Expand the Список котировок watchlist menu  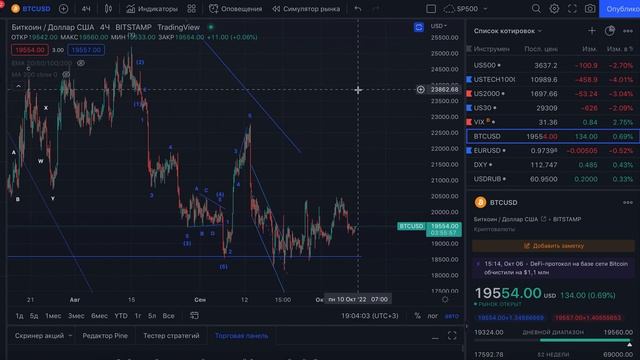[508, 31]
